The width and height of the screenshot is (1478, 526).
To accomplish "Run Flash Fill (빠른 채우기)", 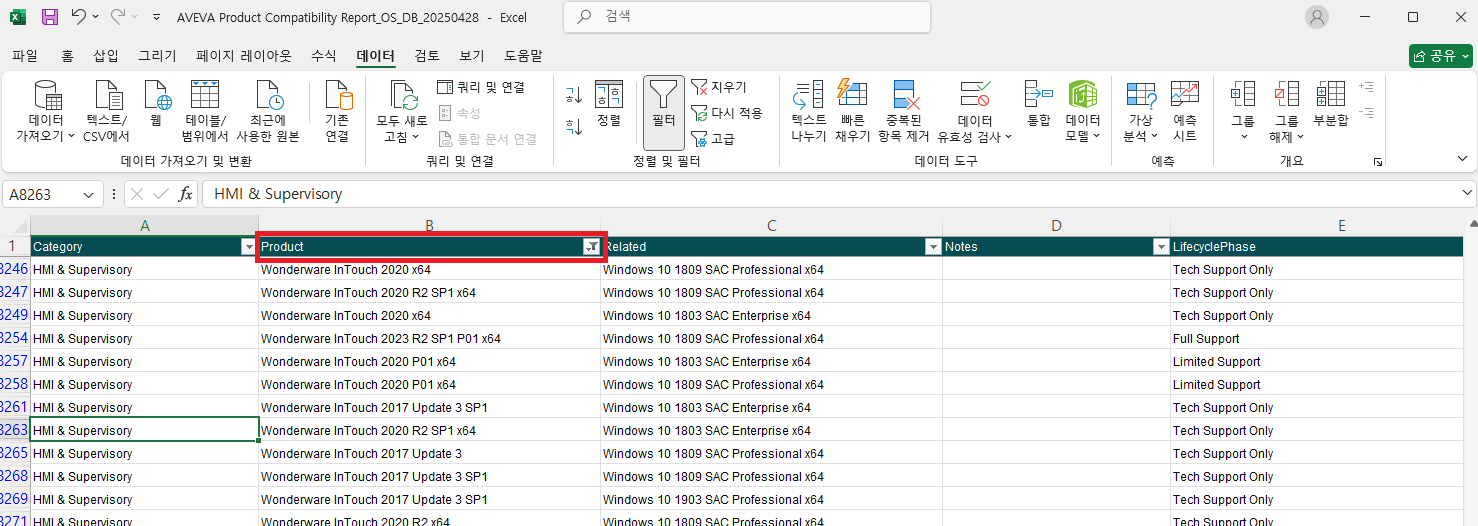I will (x=852, y=110).
